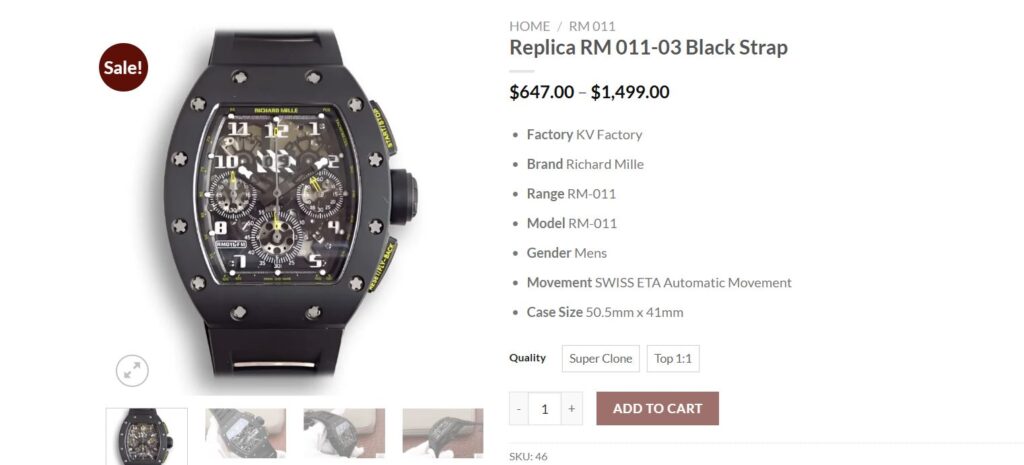Click the SKU: 46 text
This screenshot has height=465, width=1024.
coord(528,457)
